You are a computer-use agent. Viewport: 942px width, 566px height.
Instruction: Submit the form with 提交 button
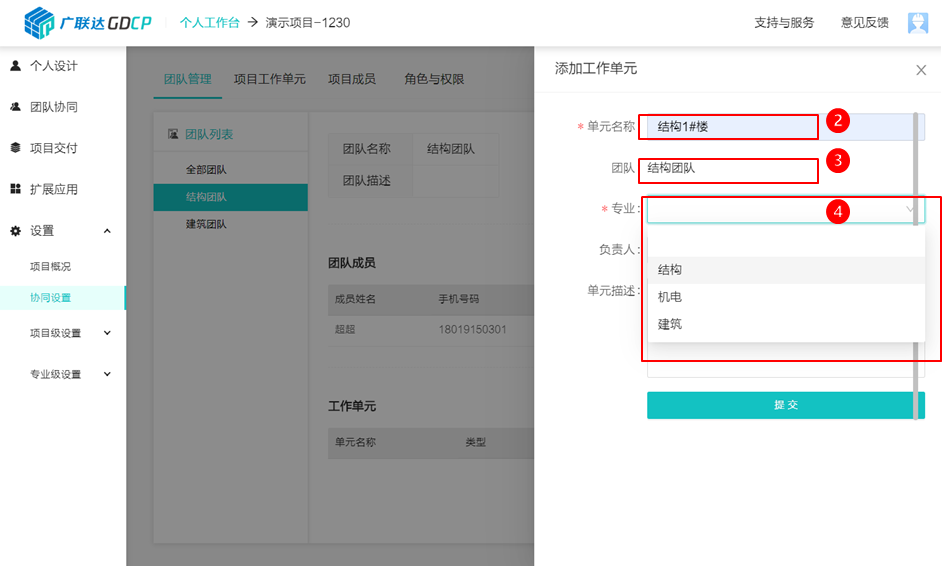[786, 405]
